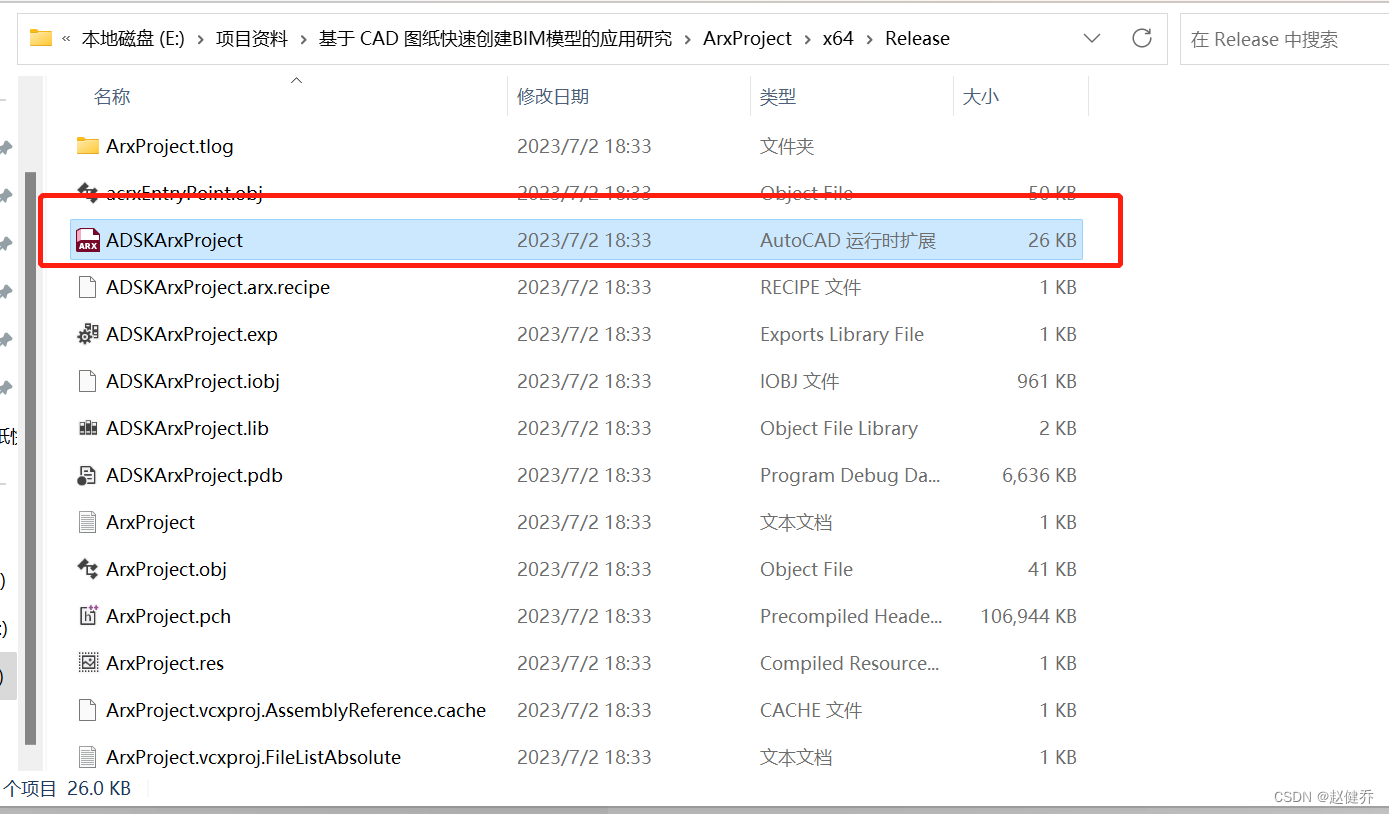Navigate to the BIM模型 research folder breadcrumb

(495, 39)
